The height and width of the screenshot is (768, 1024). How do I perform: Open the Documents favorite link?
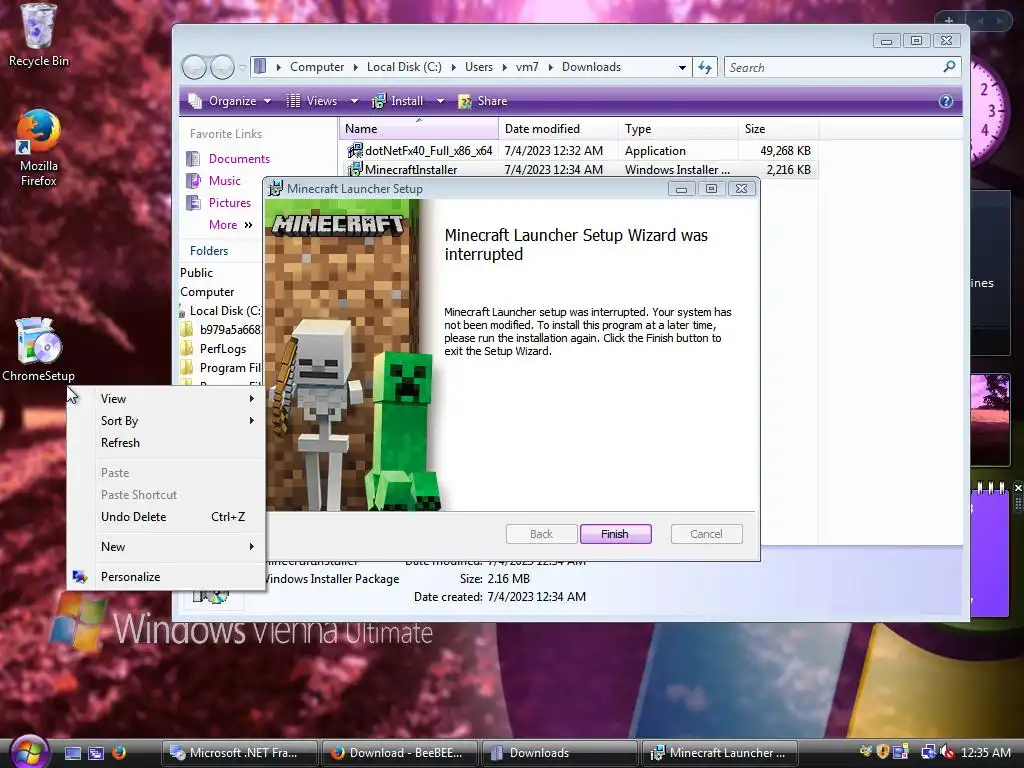pos(239,159)
